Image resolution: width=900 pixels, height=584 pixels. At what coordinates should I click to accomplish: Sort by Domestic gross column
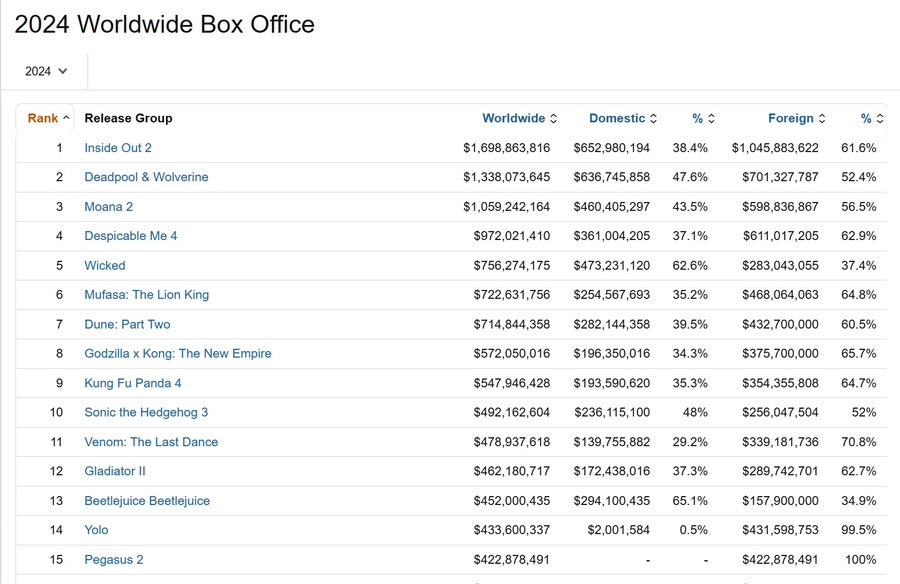(622, 118)
